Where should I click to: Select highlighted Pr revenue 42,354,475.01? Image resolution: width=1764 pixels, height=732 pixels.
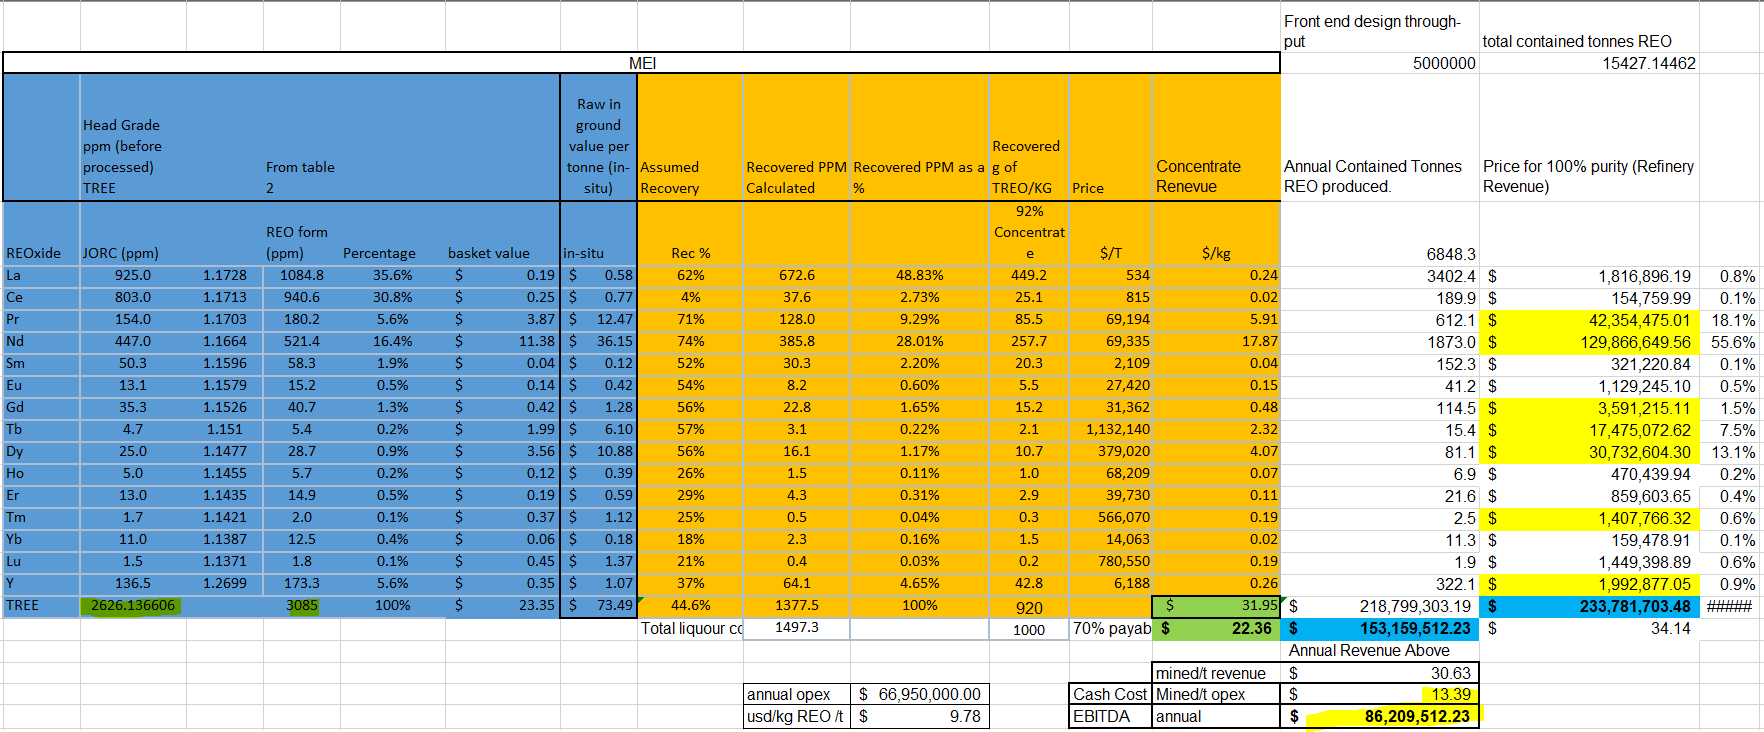click(x=1589, y=320)
